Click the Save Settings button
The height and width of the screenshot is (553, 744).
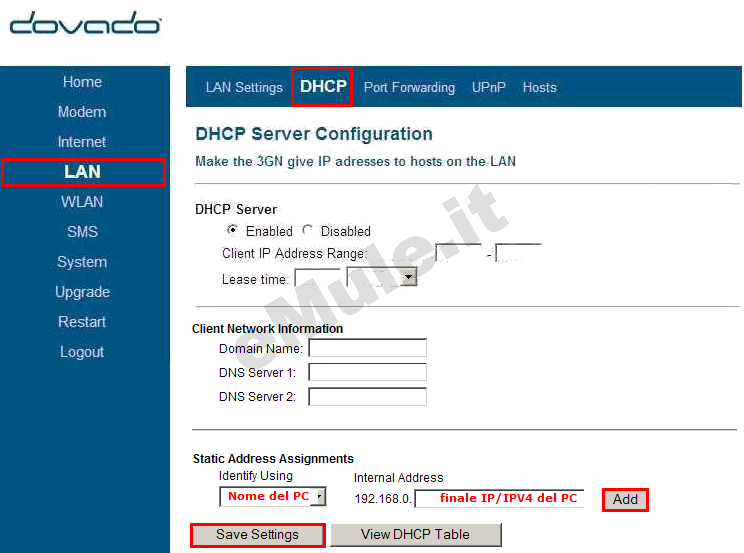258,535
